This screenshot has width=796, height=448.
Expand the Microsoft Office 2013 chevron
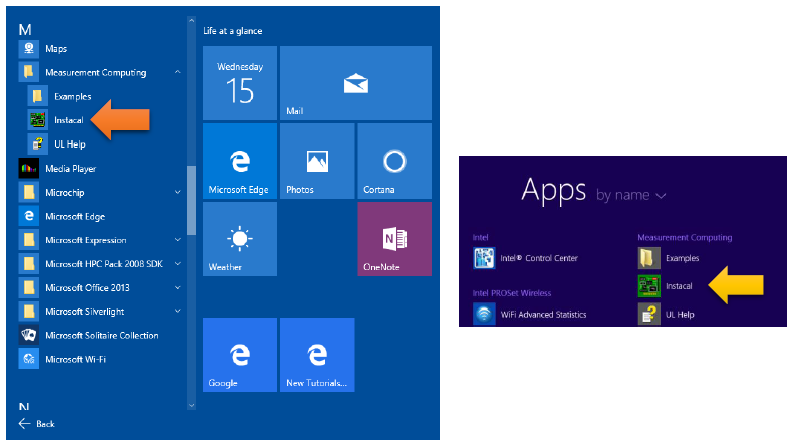click(x=178, y=287)
